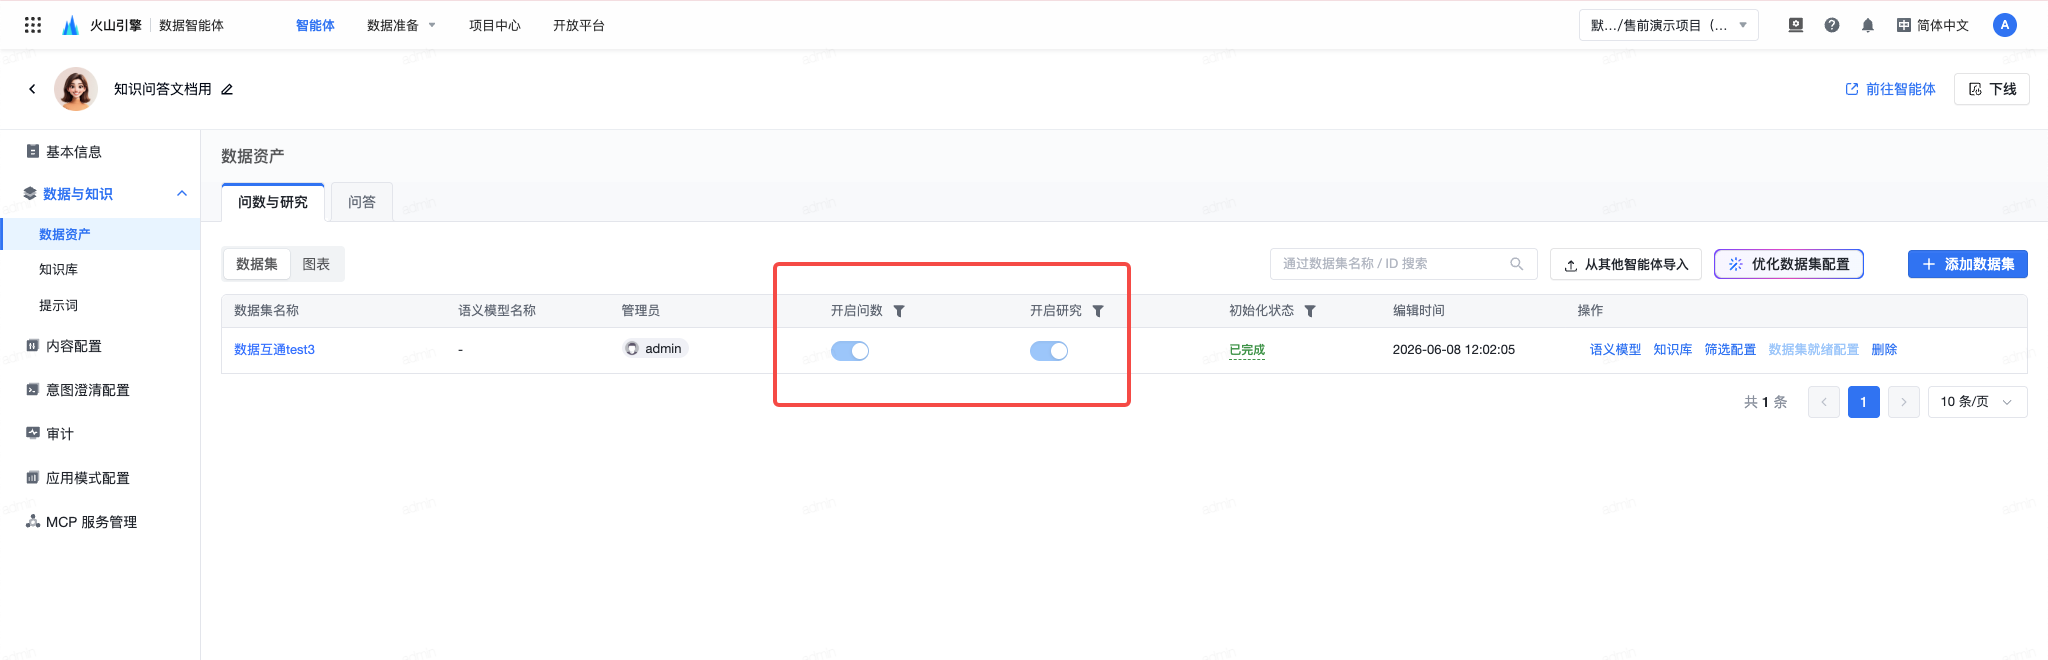The width and height of the screenshot is (2048, 660).
Task: View notifications via the bell icon
Action: tap(1868, 25)
